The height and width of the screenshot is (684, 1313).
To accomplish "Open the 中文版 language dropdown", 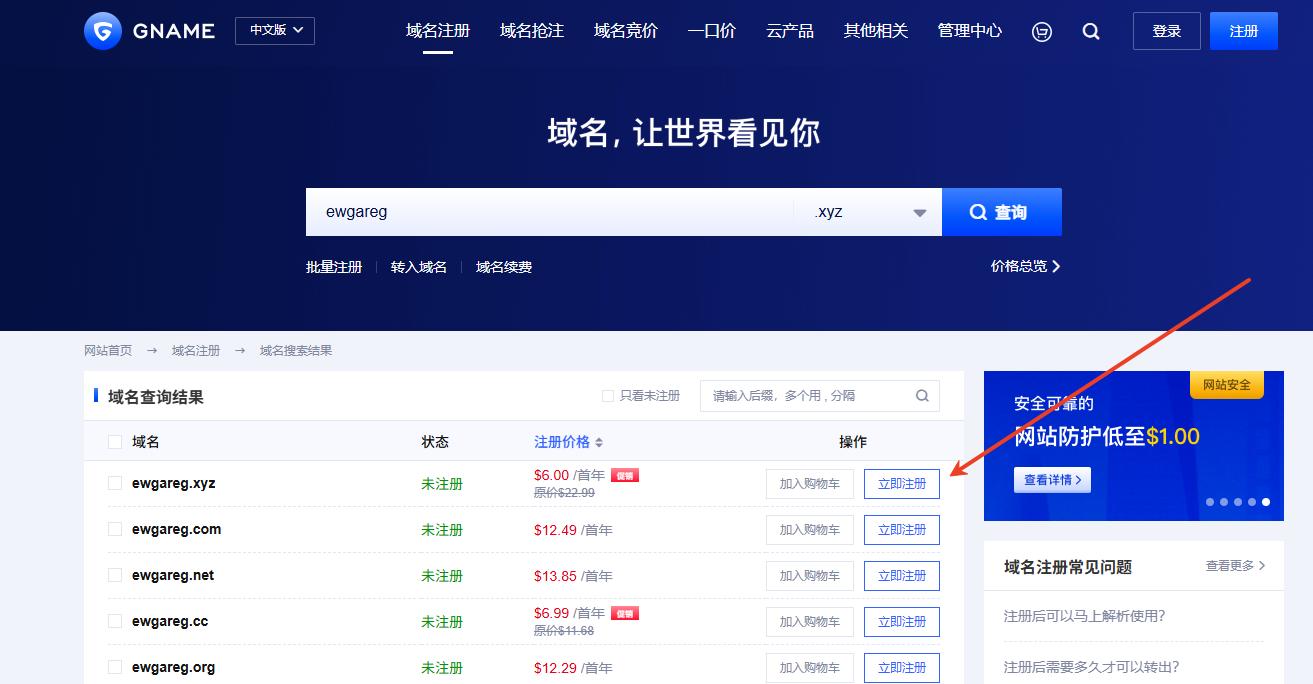I will 275,31.
